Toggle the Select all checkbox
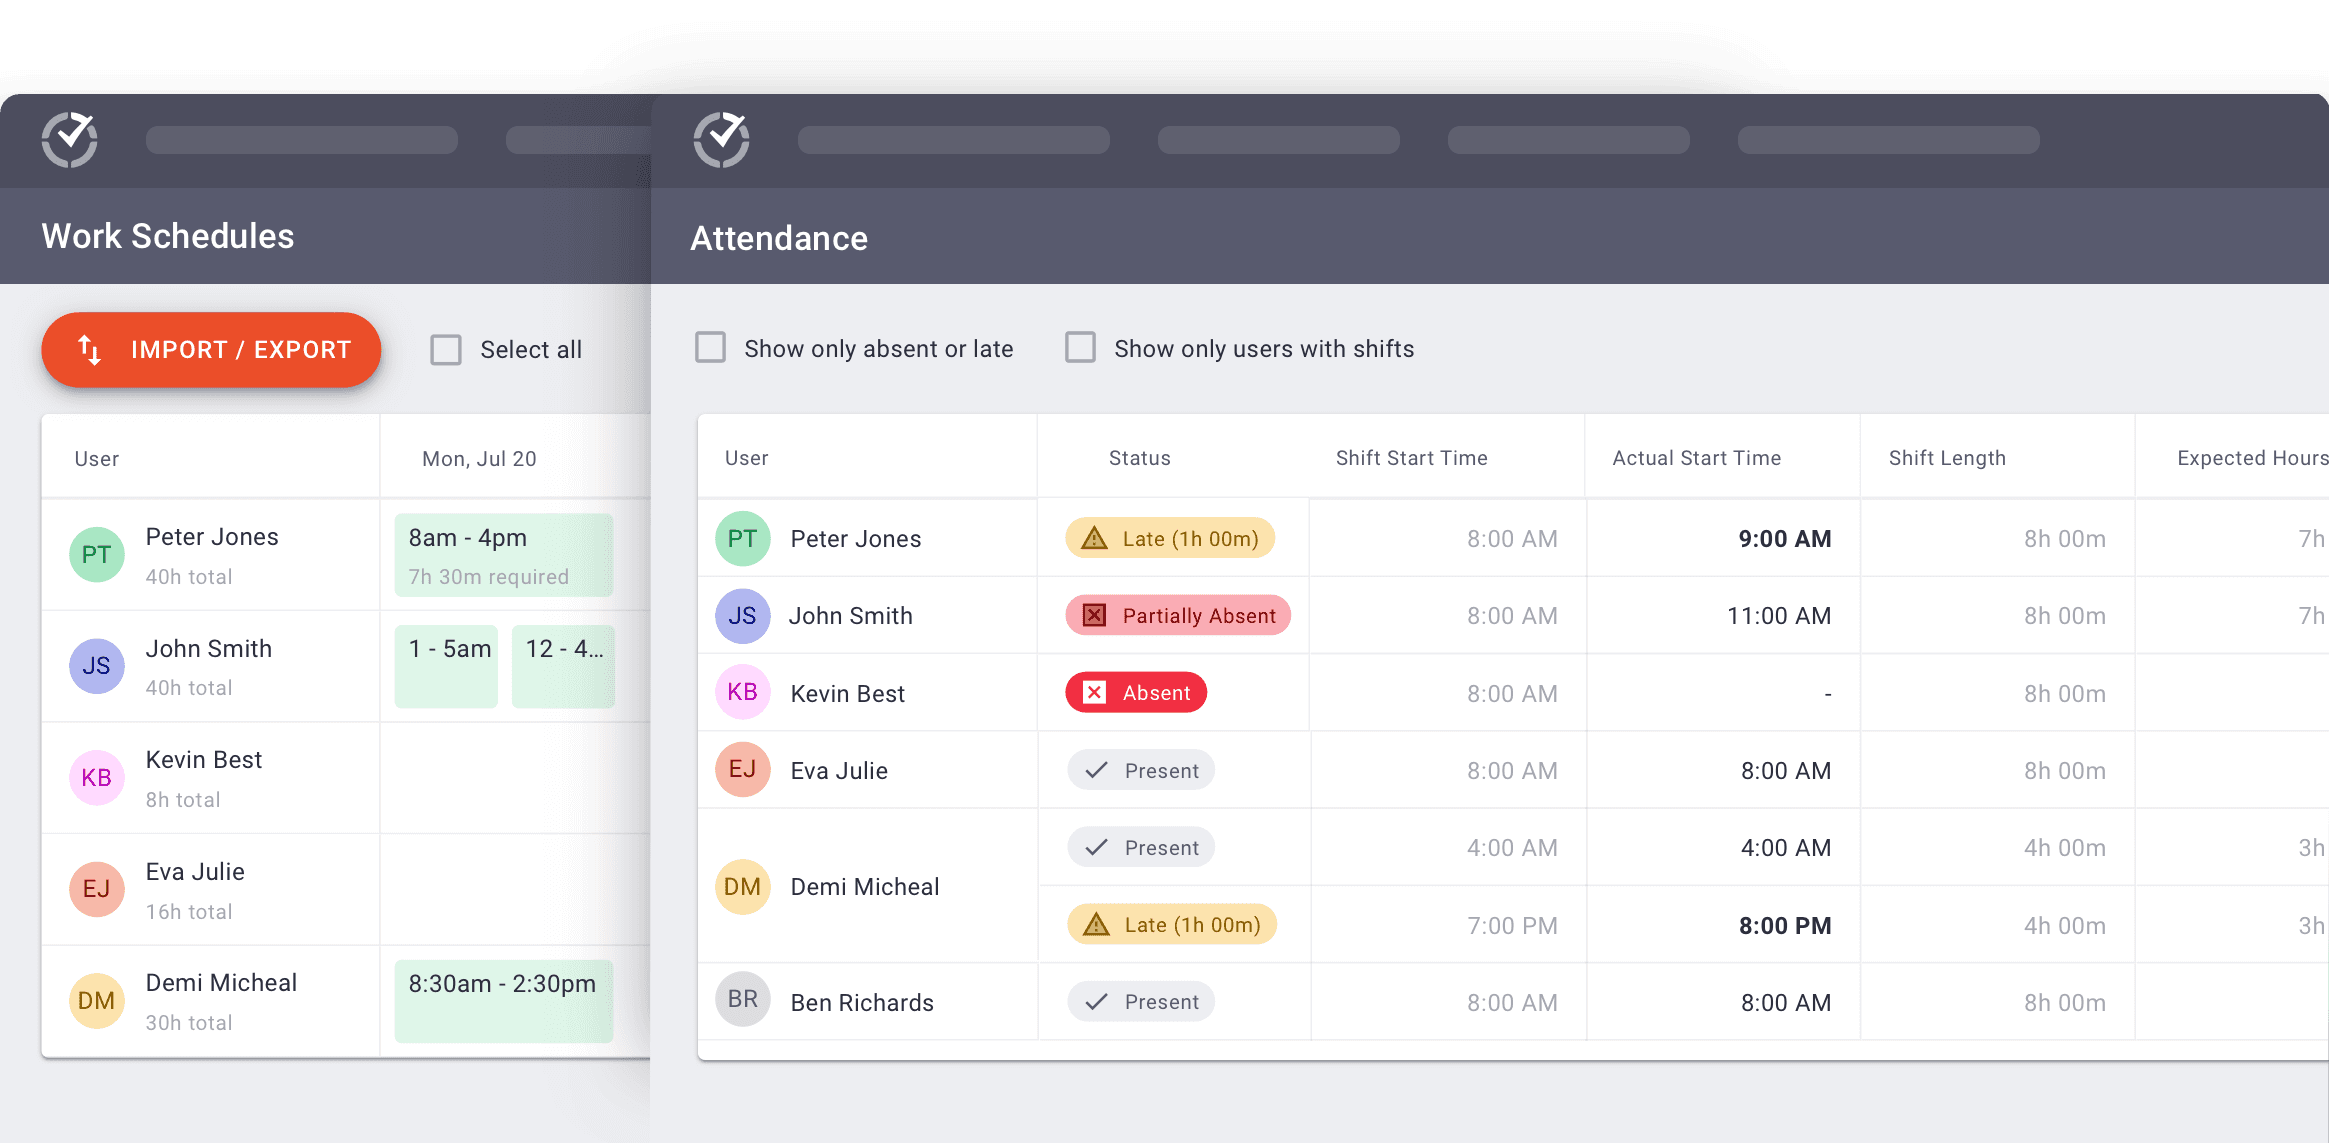 pos(446,350)
